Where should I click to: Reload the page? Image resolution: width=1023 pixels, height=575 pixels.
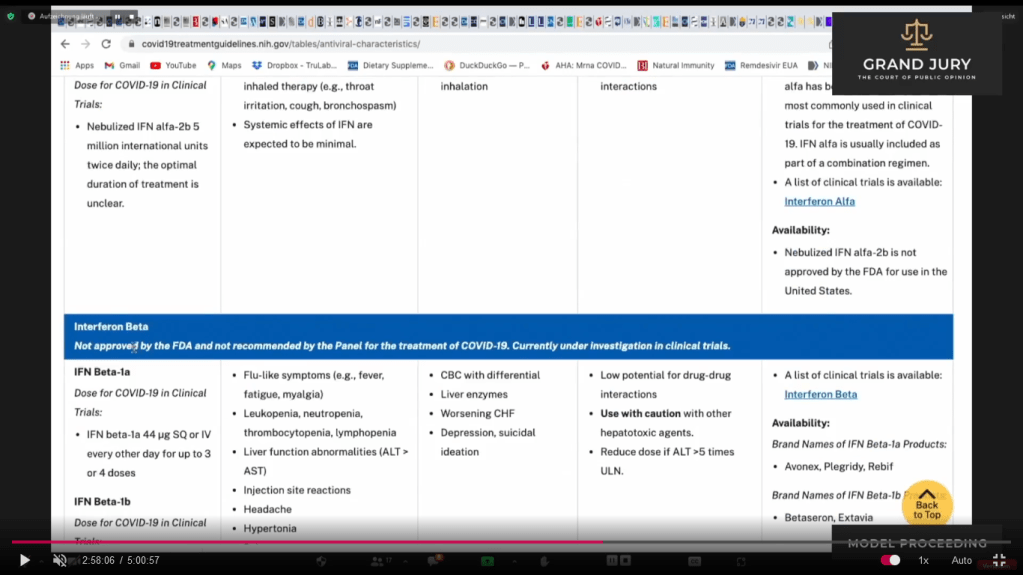point(106,44)
